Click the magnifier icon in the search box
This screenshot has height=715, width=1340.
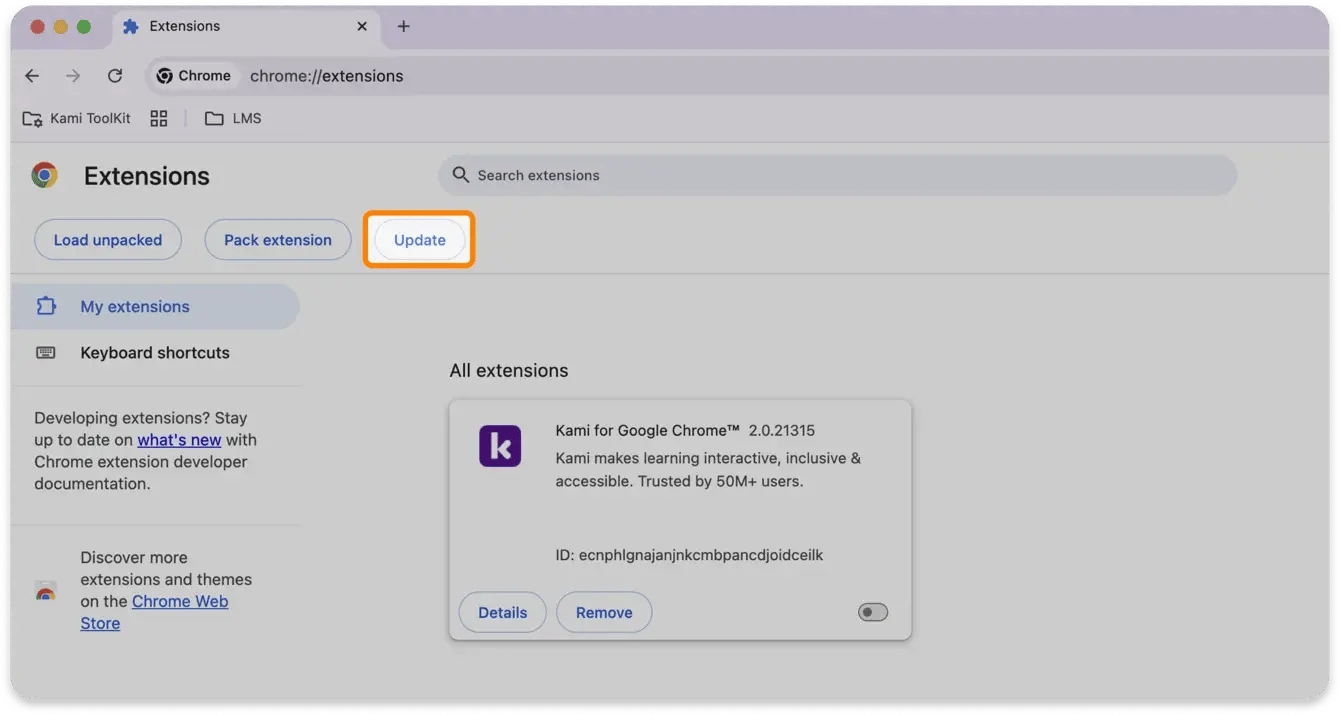click(x=460, y=175)
